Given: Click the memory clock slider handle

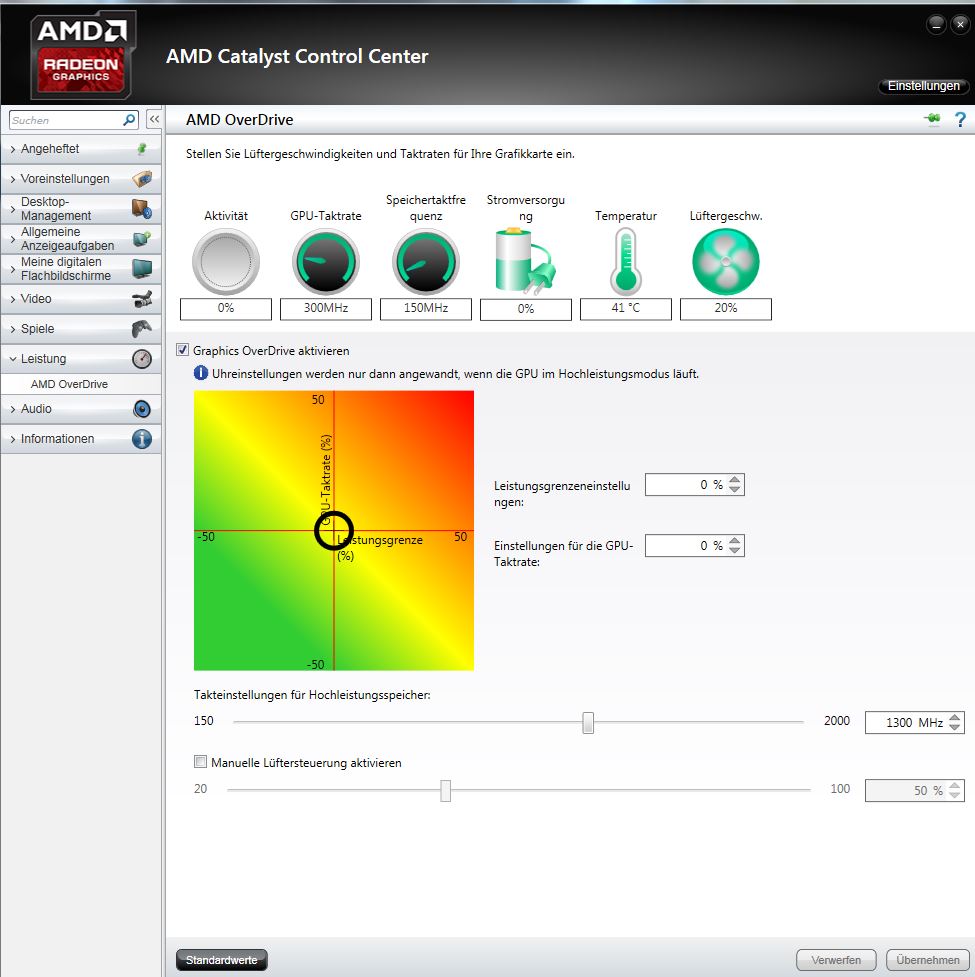Looking at the screenshot, I should [588, 723].
